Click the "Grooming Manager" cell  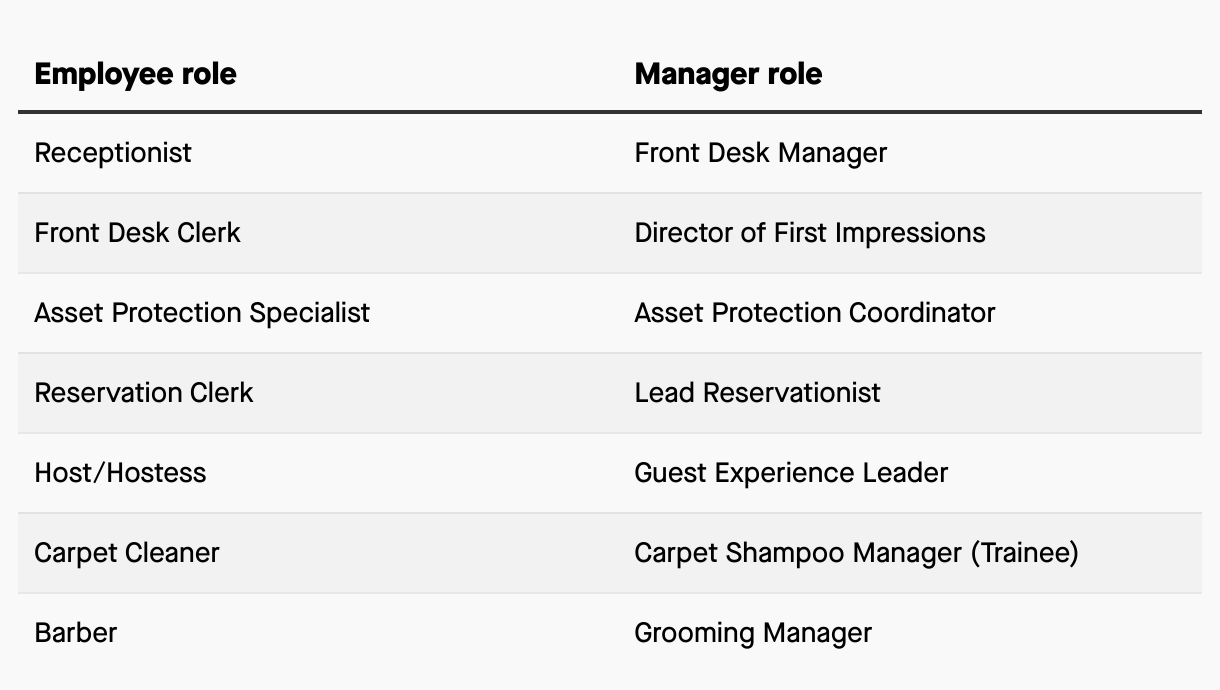pyautogui.click(x=752, y=633)
